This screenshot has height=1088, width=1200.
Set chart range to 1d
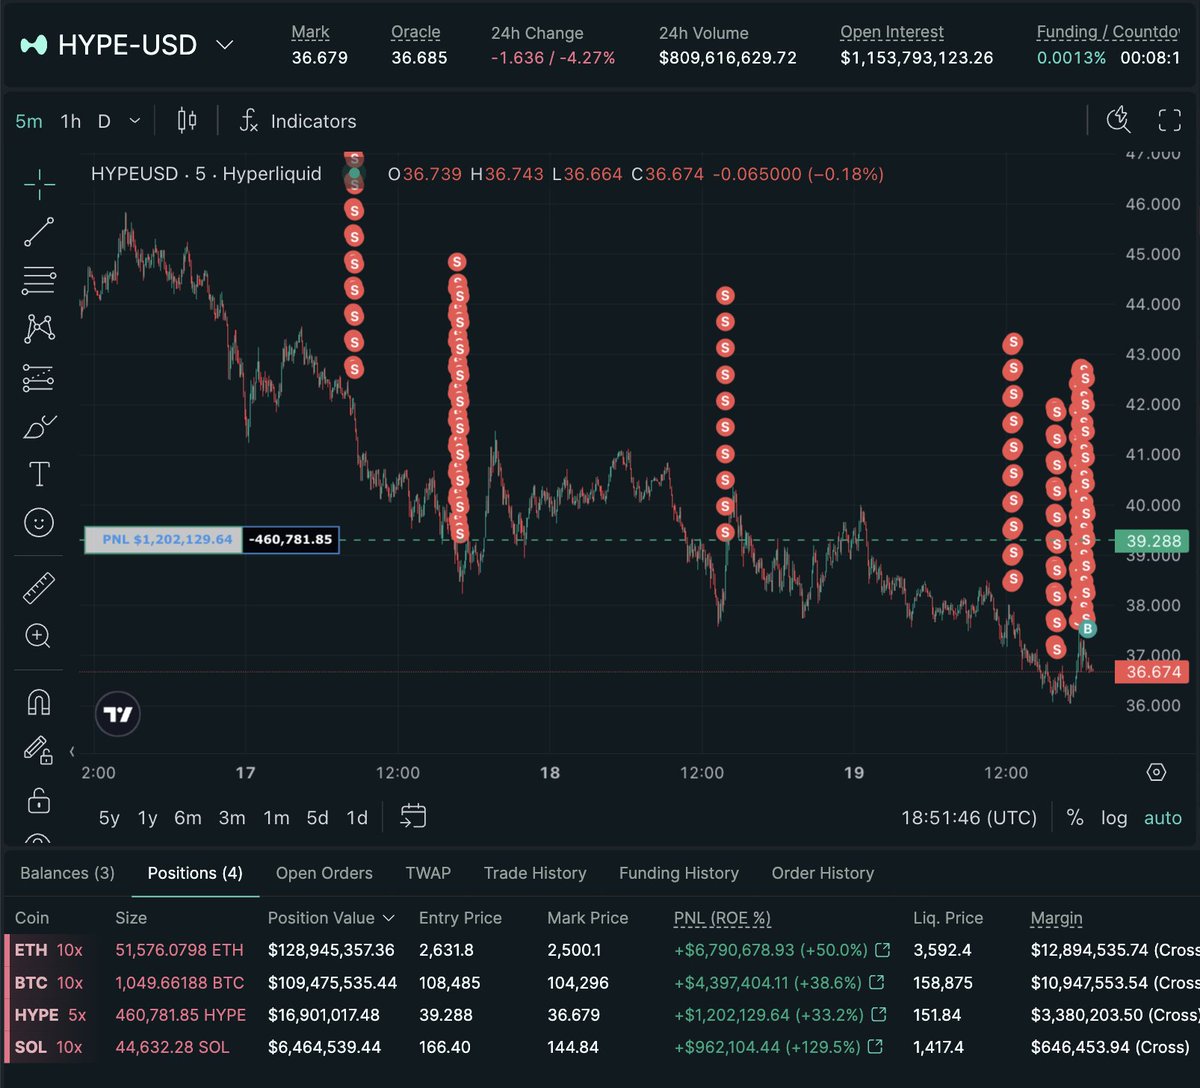coord(357,817)
